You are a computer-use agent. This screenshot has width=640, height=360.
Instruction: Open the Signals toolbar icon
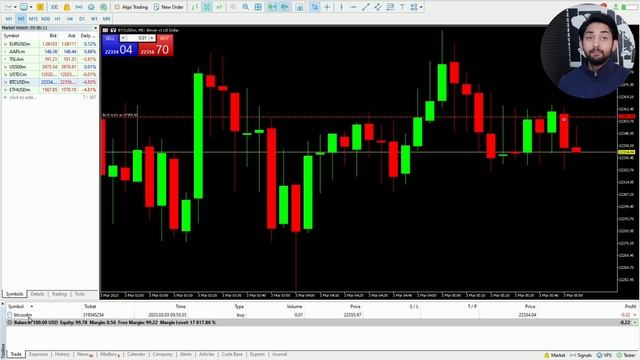[x=79, y=7]
